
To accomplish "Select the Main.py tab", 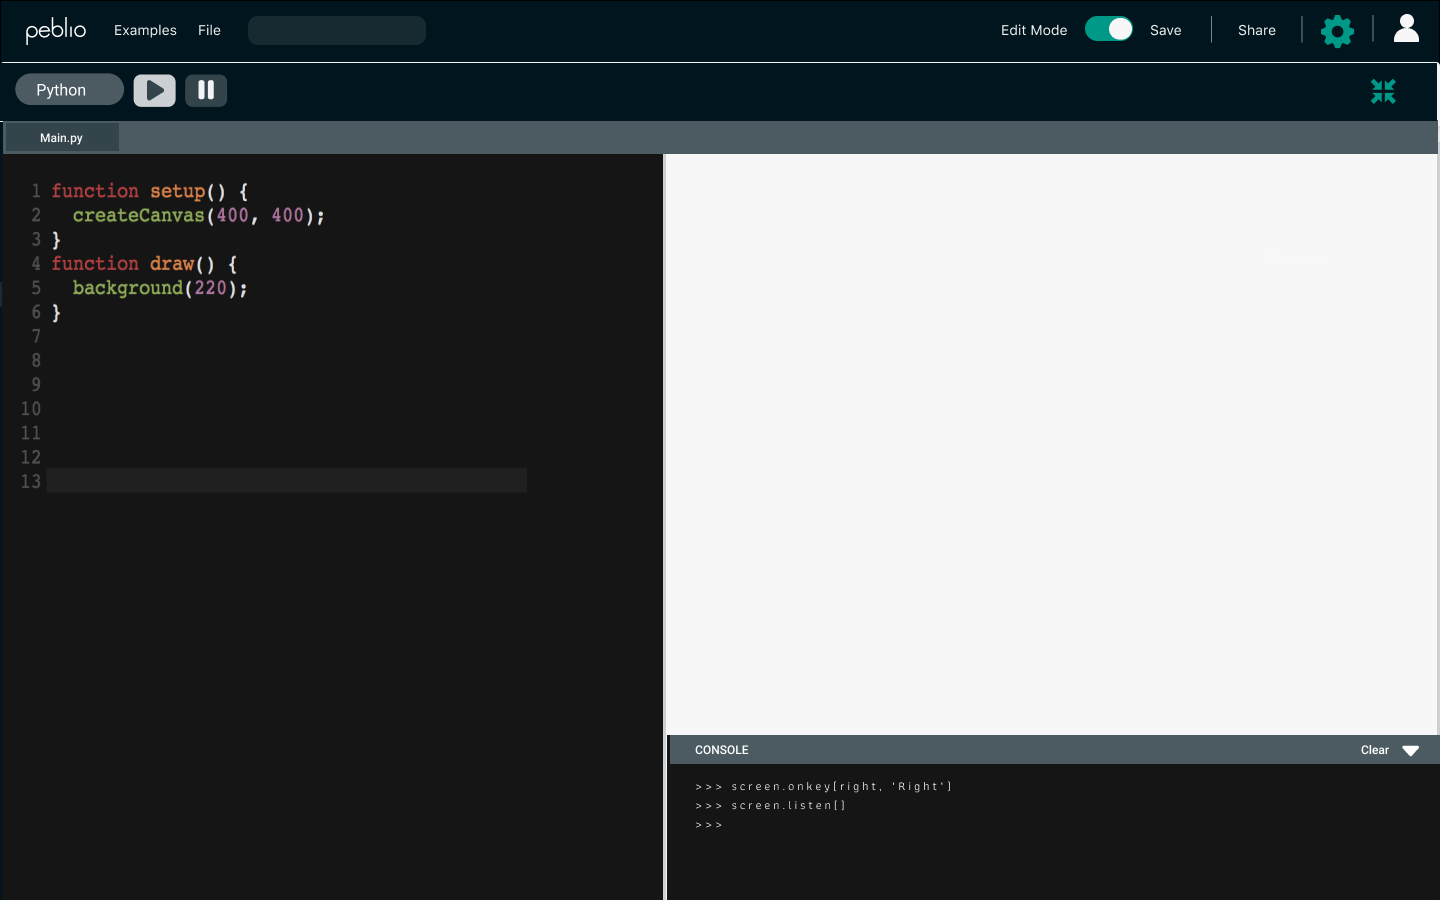I will click(62, 138).
